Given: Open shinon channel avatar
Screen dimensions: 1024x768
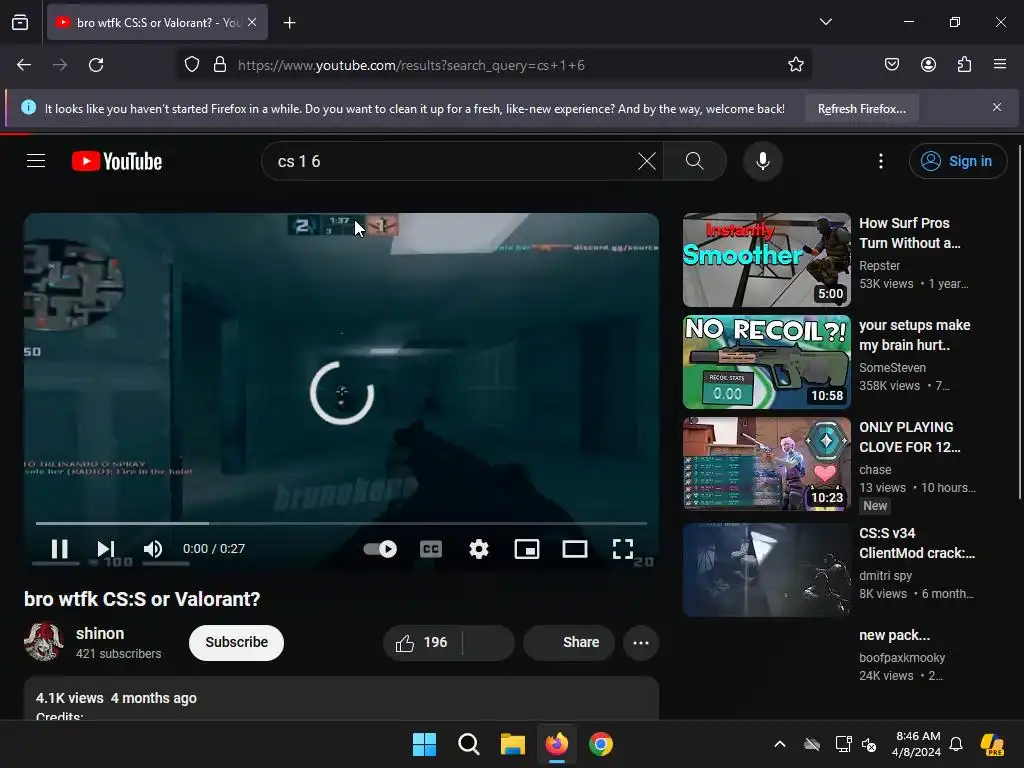Looking at the screenshot, I should pos(44,642).
